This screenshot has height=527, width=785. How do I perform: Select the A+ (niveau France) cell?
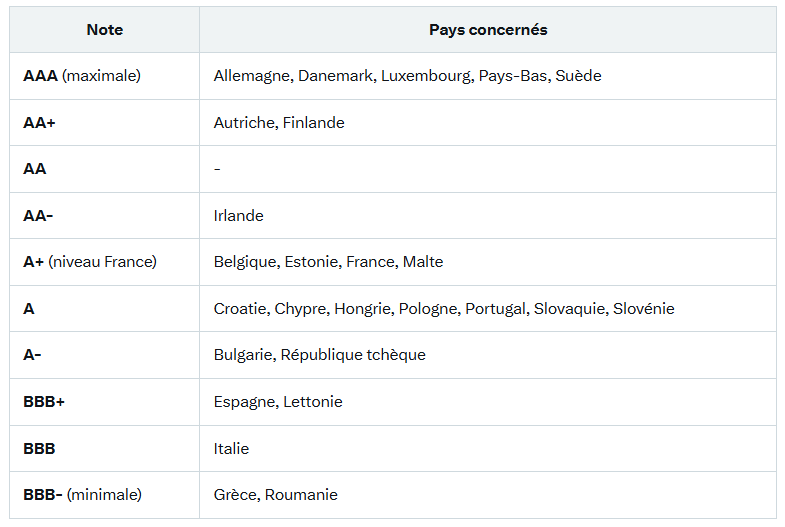[x=105, y=262]
